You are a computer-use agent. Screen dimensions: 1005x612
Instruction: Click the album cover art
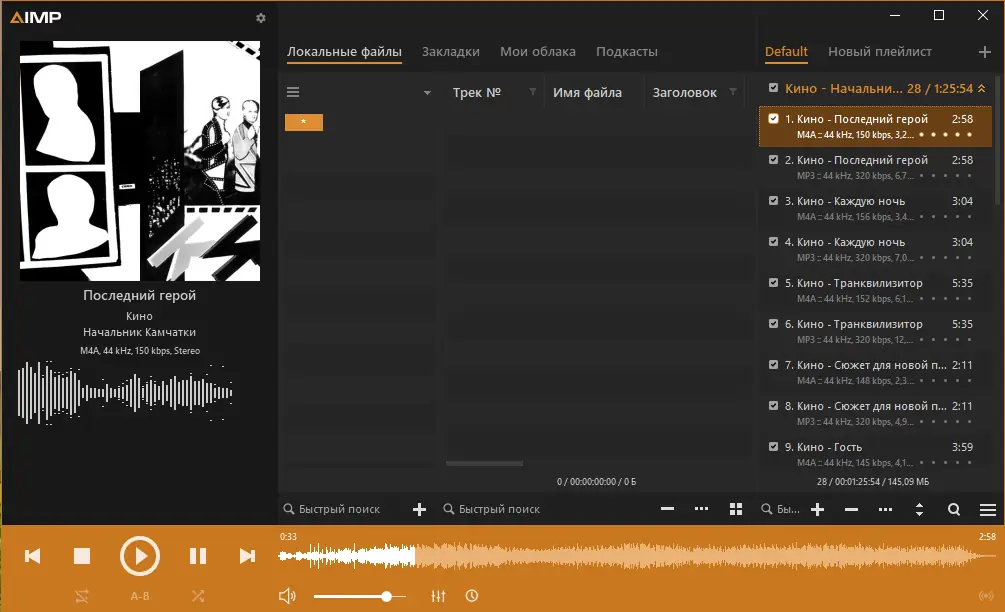coord(140,161)
